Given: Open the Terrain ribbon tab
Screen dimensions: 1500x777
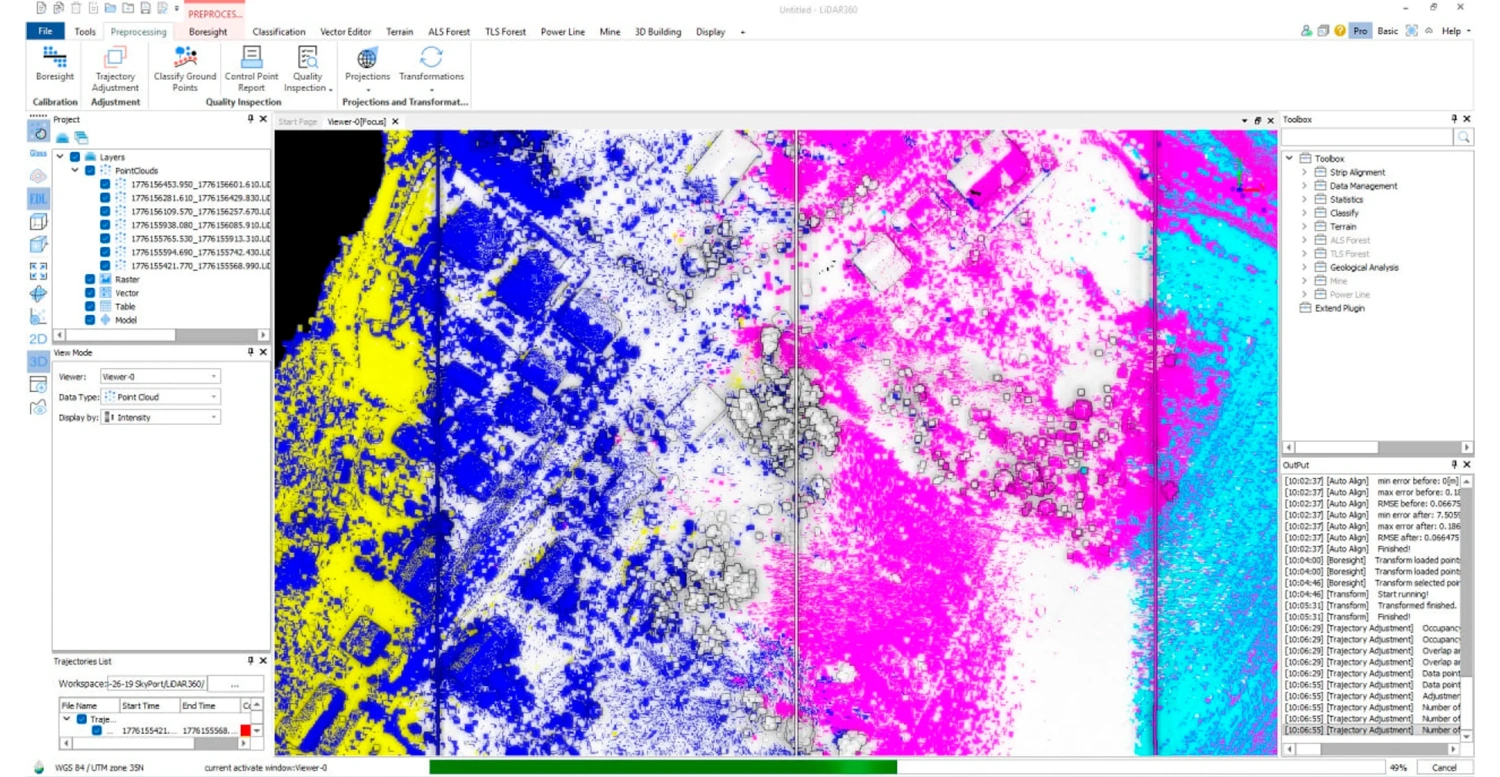Looking at the screenshot, I should (x=399, y=32).
